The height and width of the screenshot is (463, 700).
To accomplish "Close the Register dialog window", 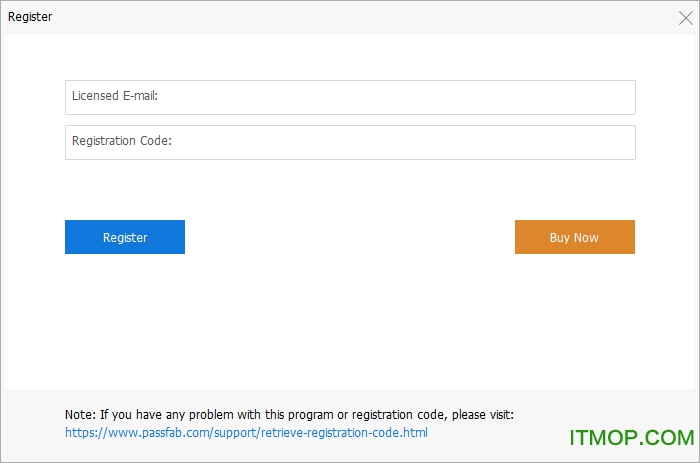I will (685, 17).
